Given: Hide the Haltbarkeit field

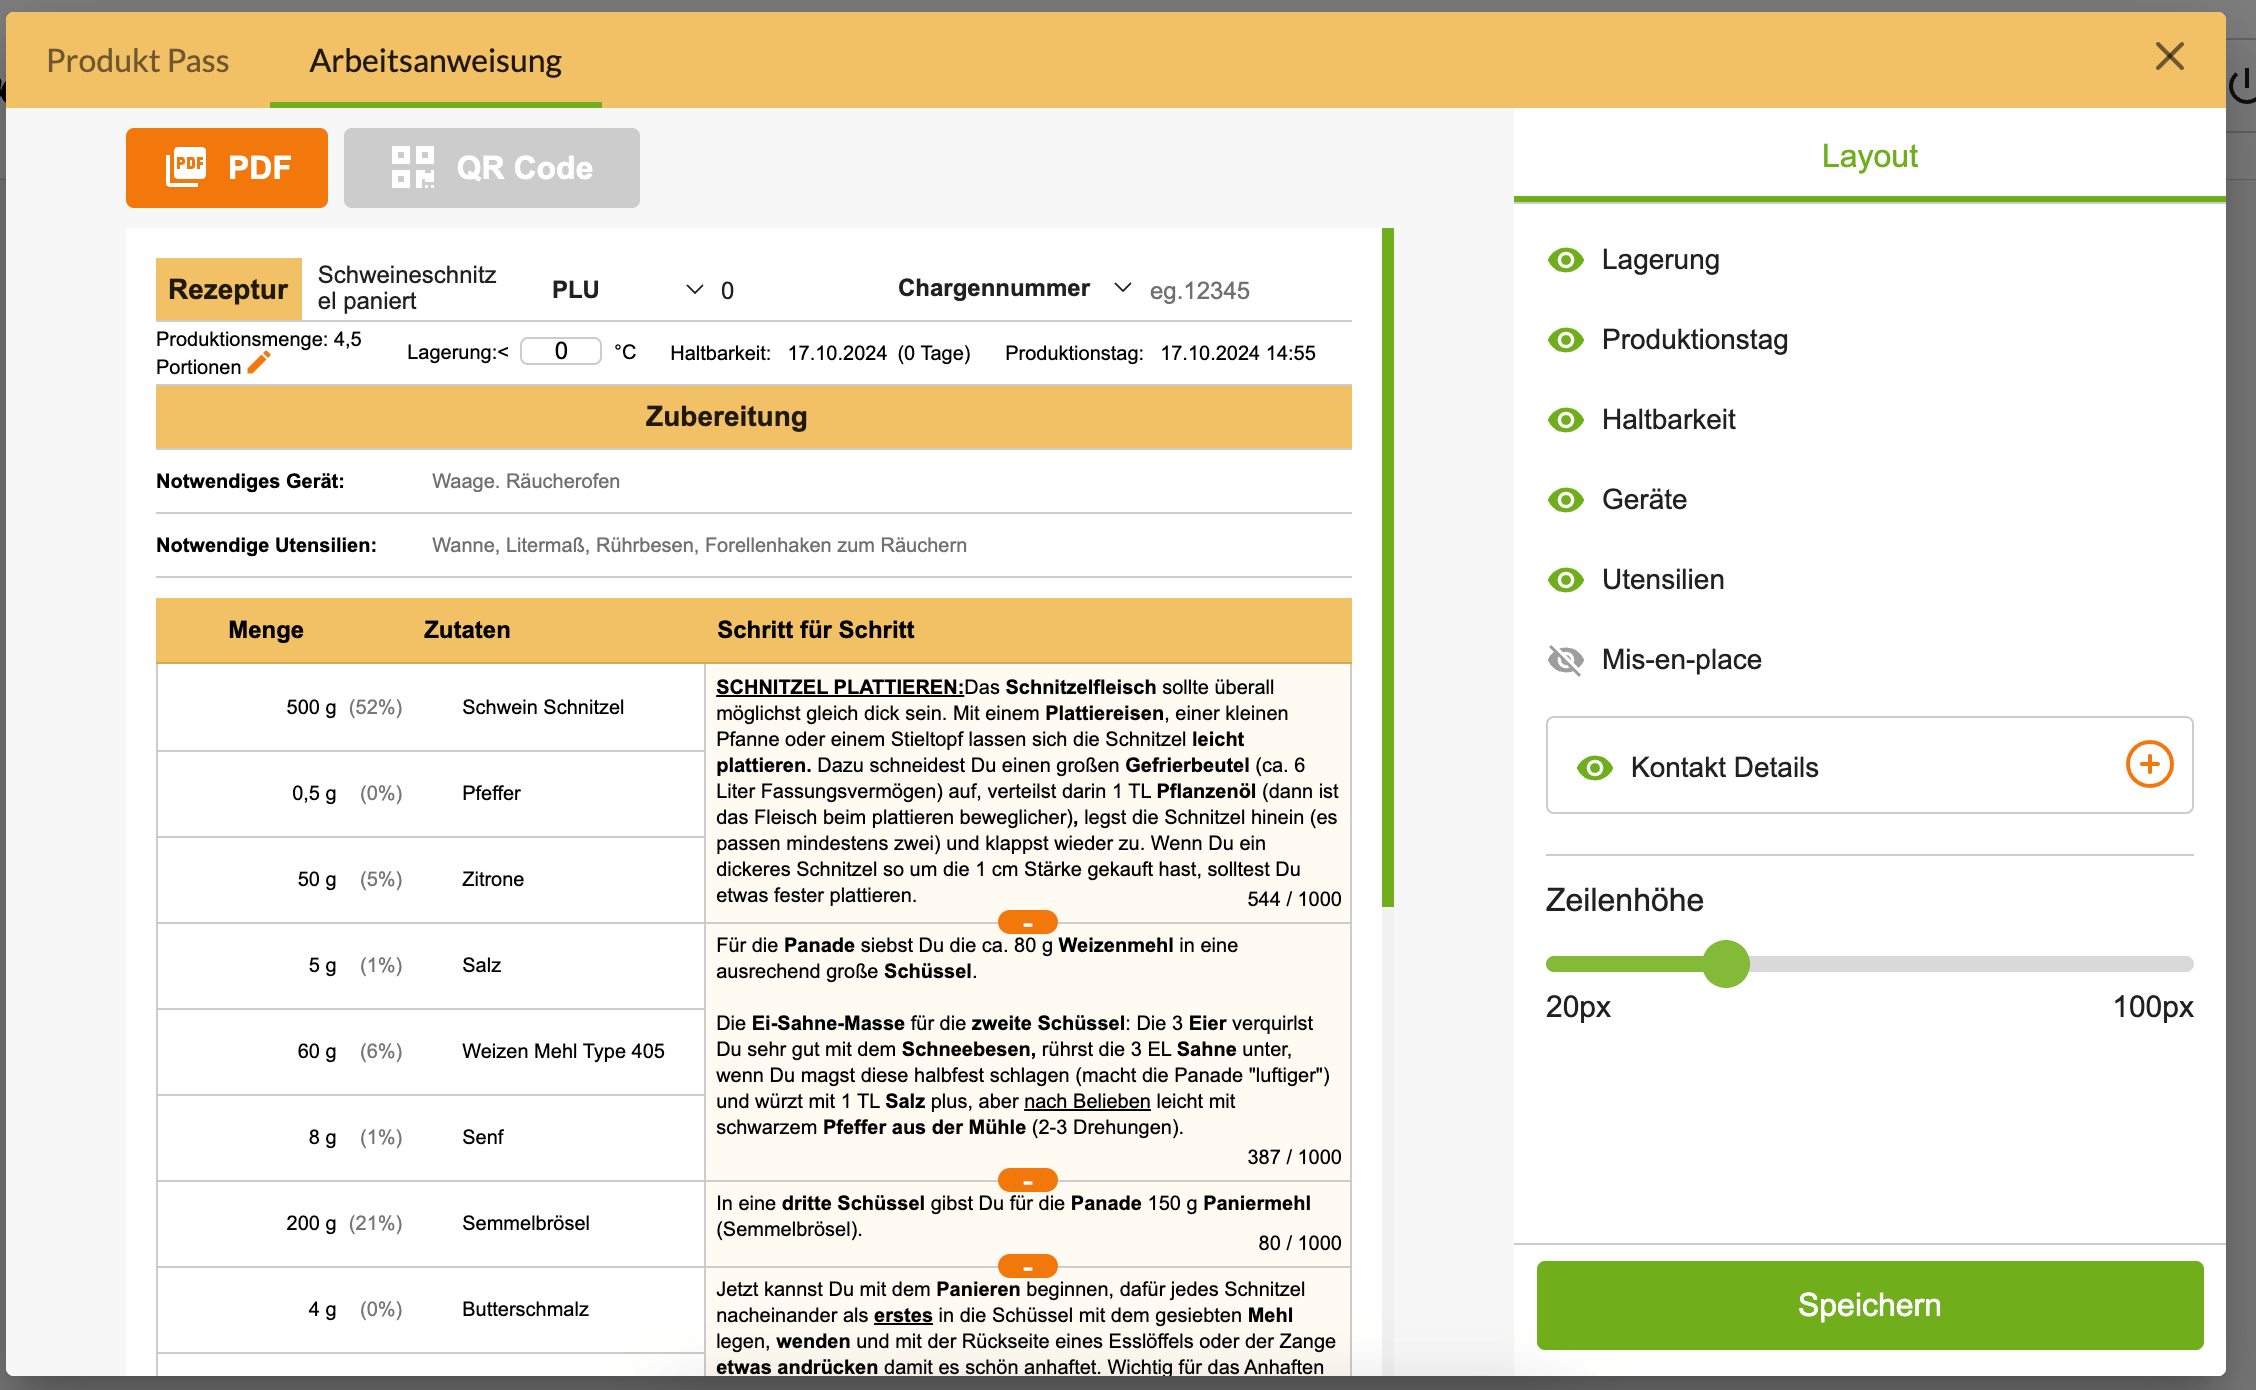Looking at the screenshot, I should coord(1566,420).
